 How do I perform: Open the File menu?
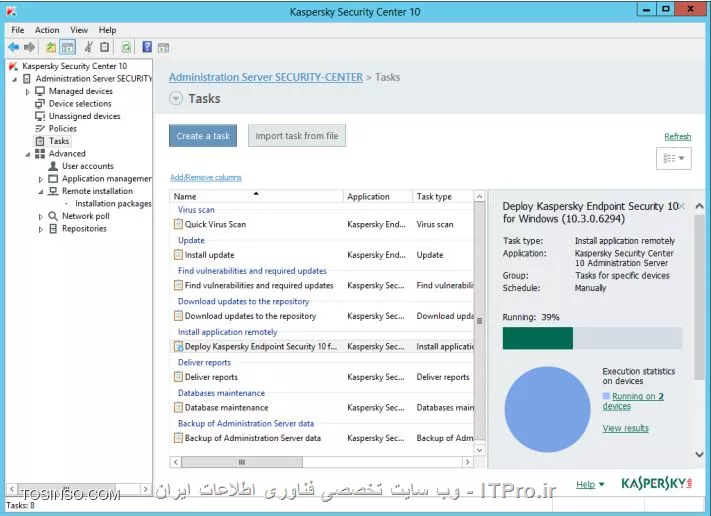pos(18,30)
